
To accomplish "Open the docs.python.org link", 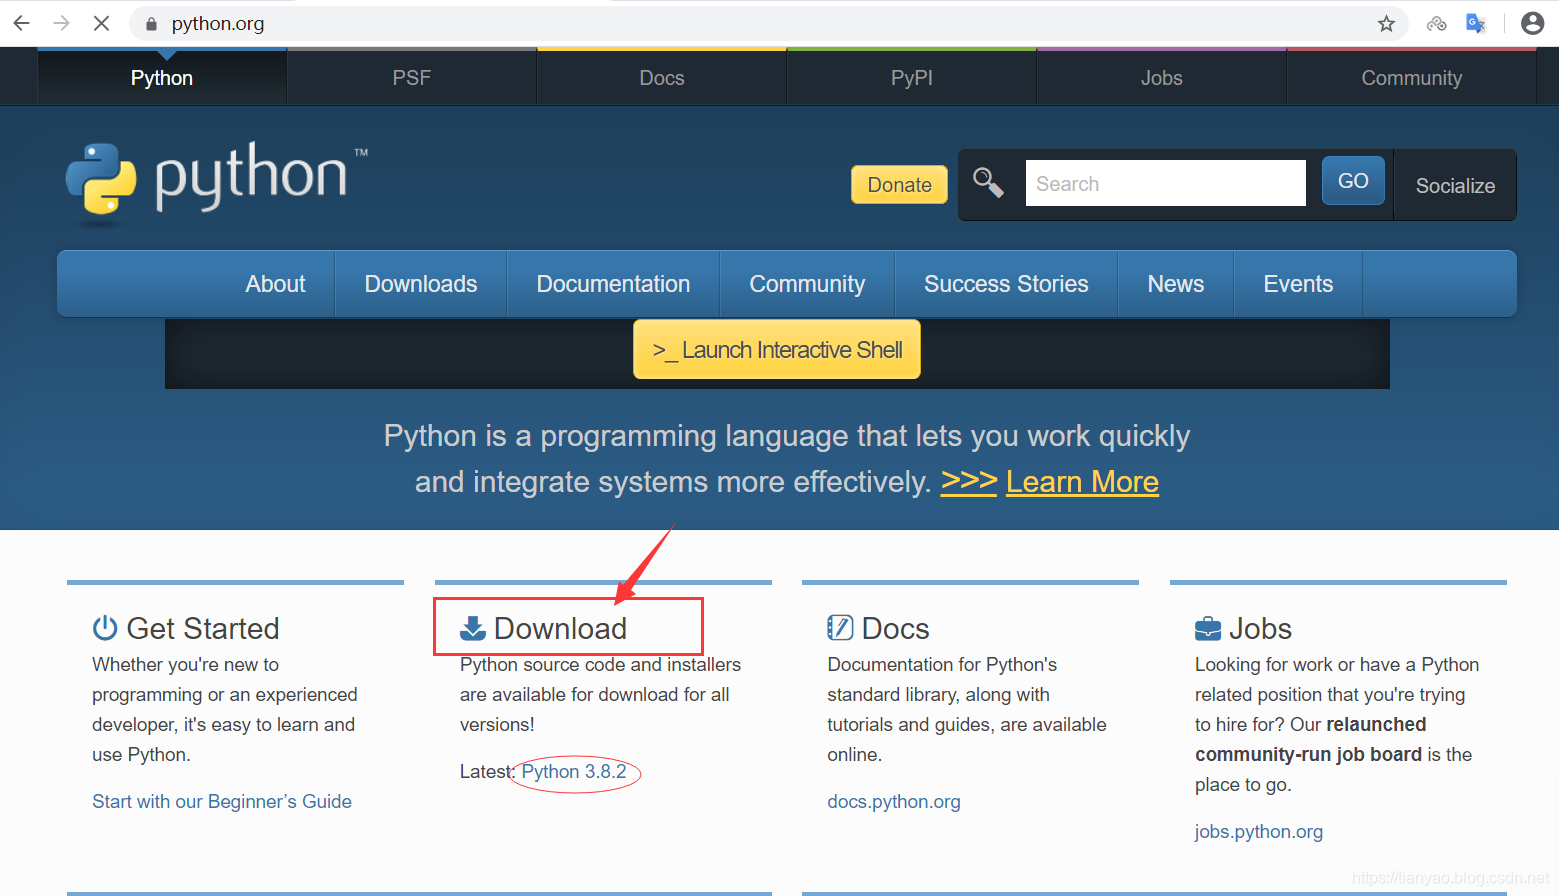I will coord(894,801).
